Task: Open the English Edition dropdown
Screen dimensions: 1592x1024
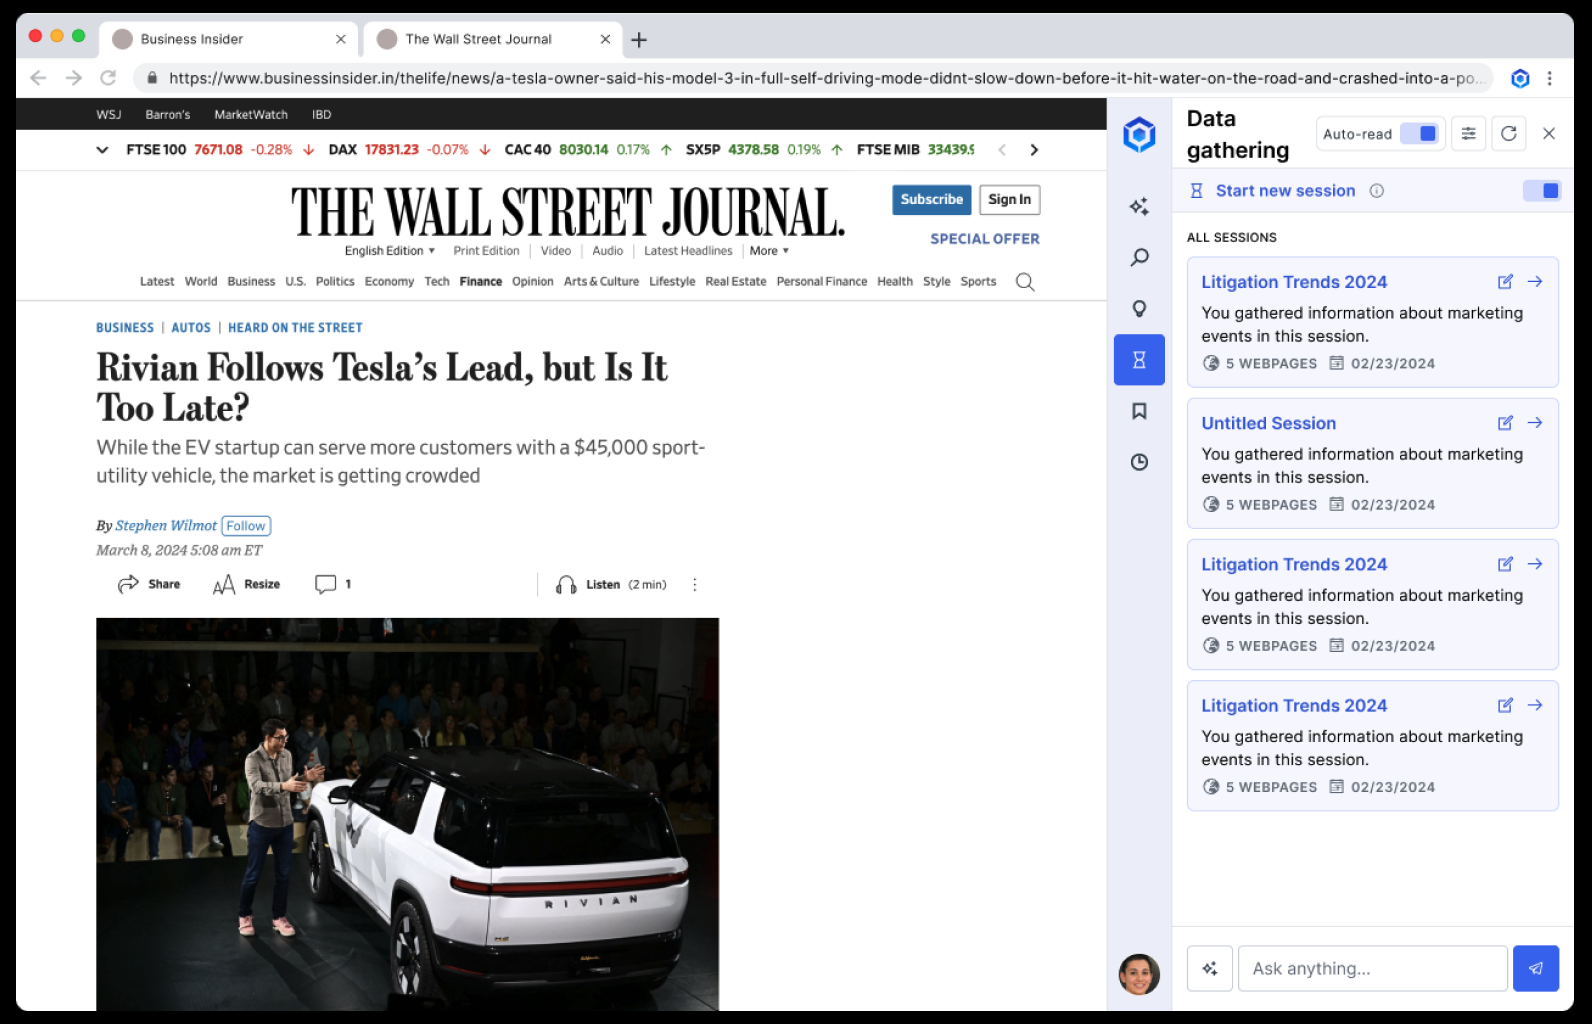Action: click(390, 251)
